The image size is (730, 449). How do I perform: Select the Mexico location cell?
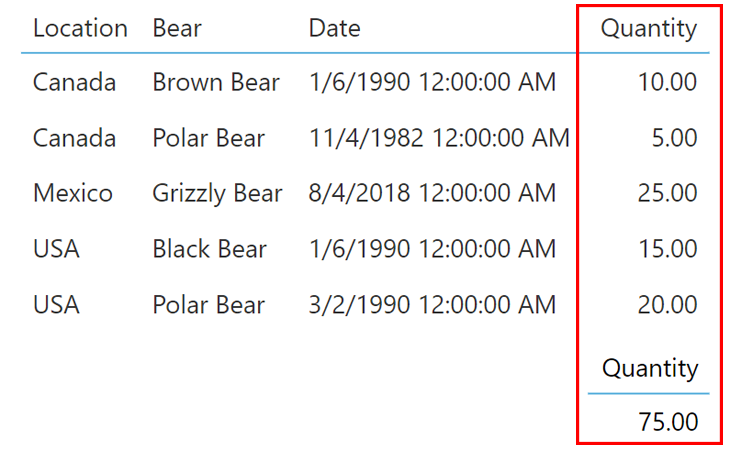73,193
